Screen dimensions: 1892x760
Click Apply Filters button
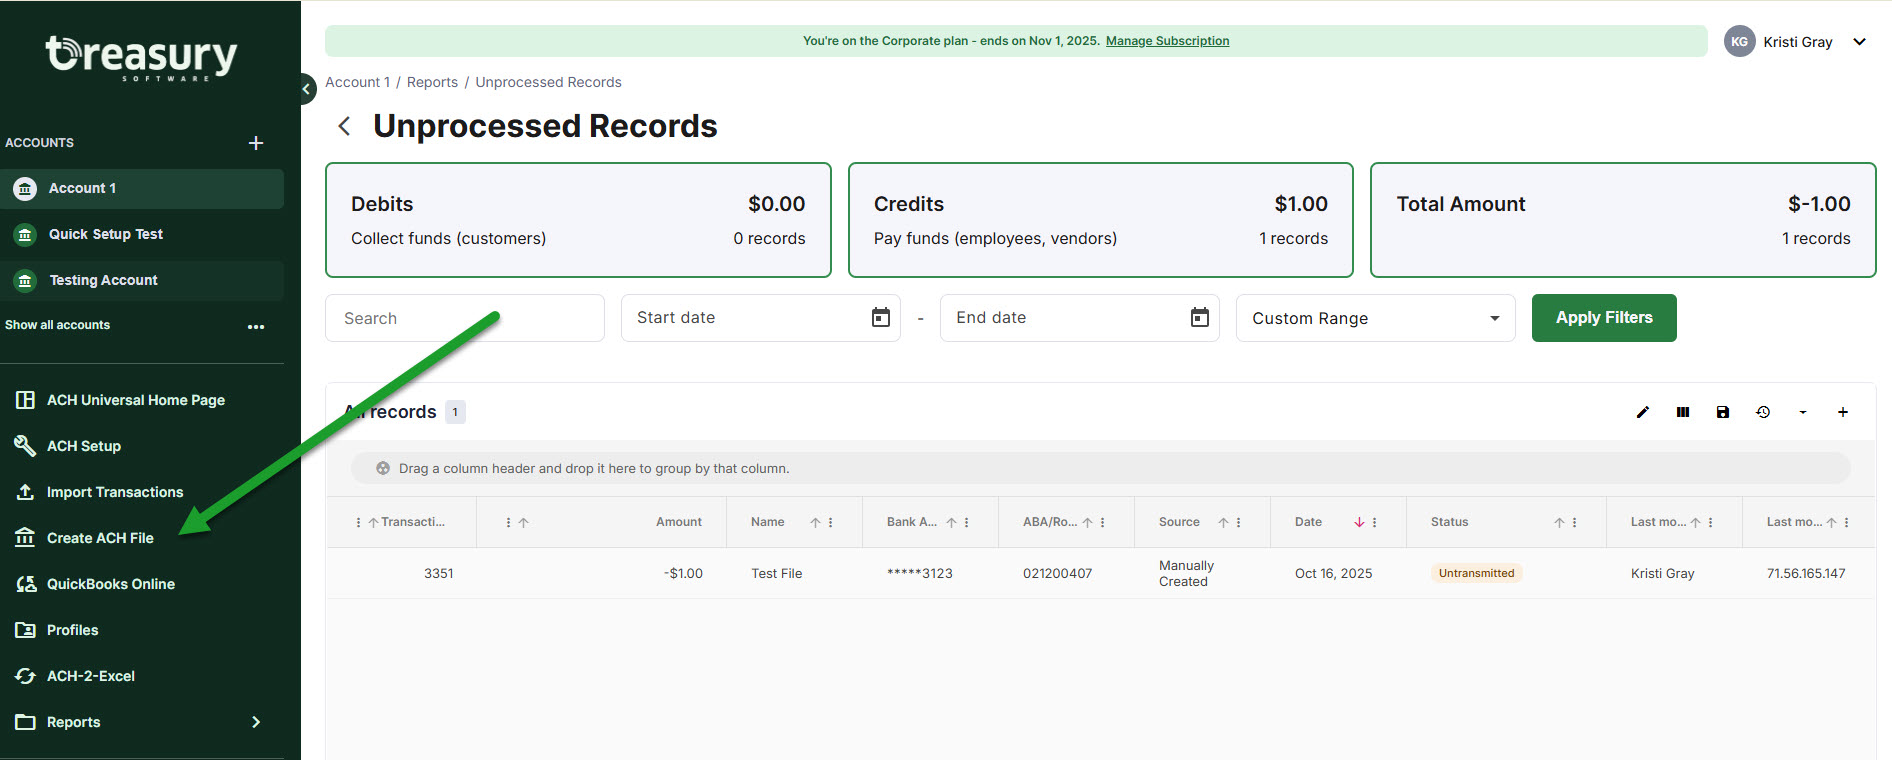1604,318
